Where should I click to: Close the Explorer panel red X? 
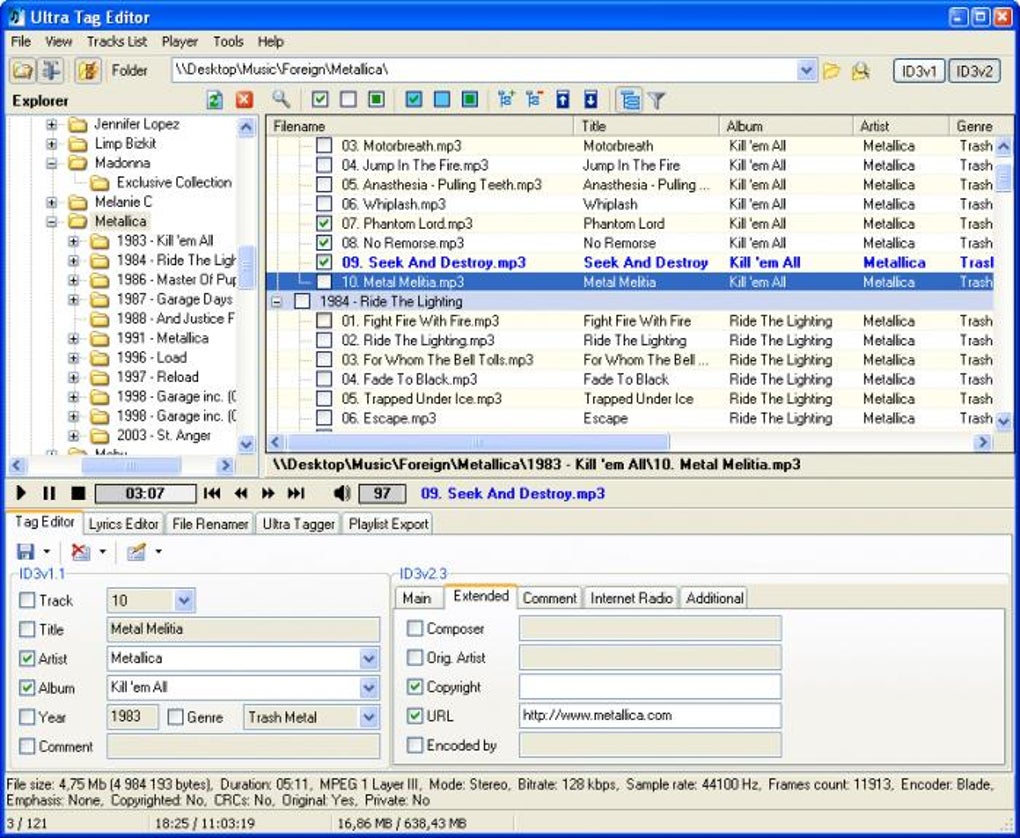click(x=244, y=99)
